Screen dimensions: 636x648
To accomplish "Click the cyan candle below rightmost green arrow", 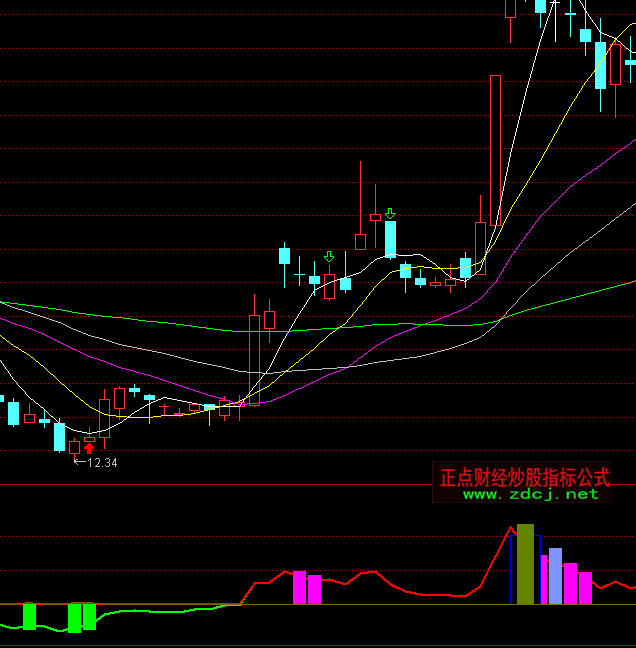I will tap(390, 240).
